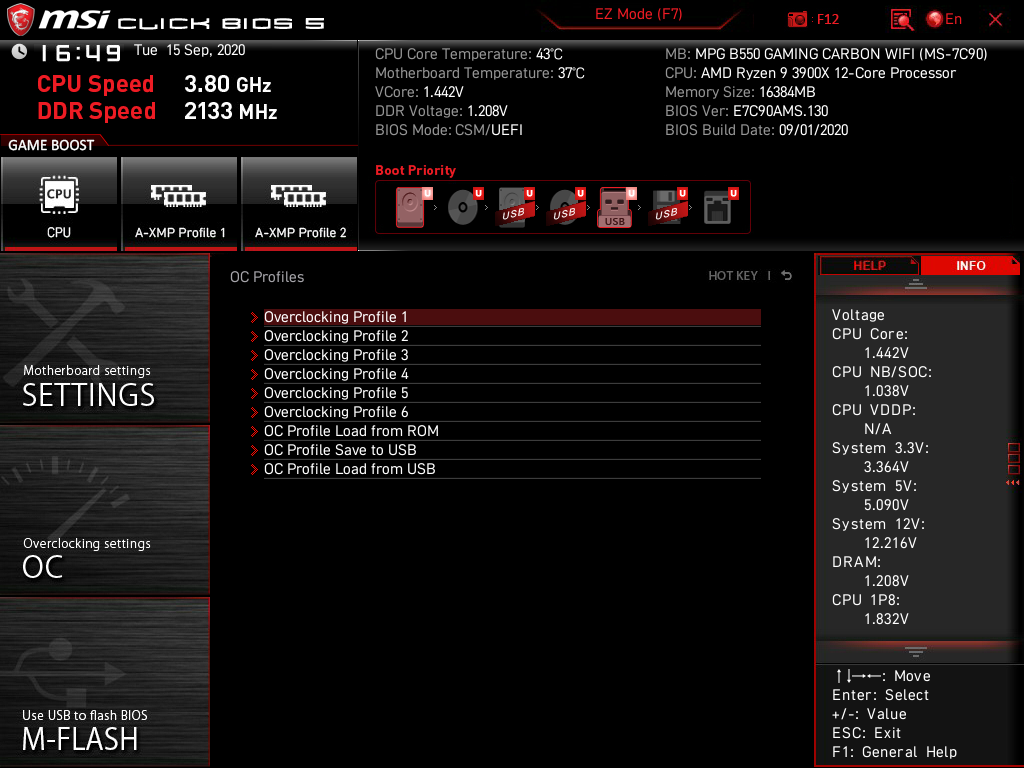Open the OC overclocking settings panel
Screen dimensions: 1024x768
[104, 511]
